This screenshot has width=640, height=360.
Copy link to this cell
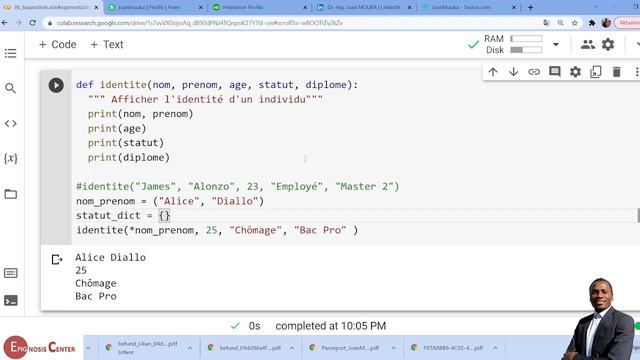point(534,72)
